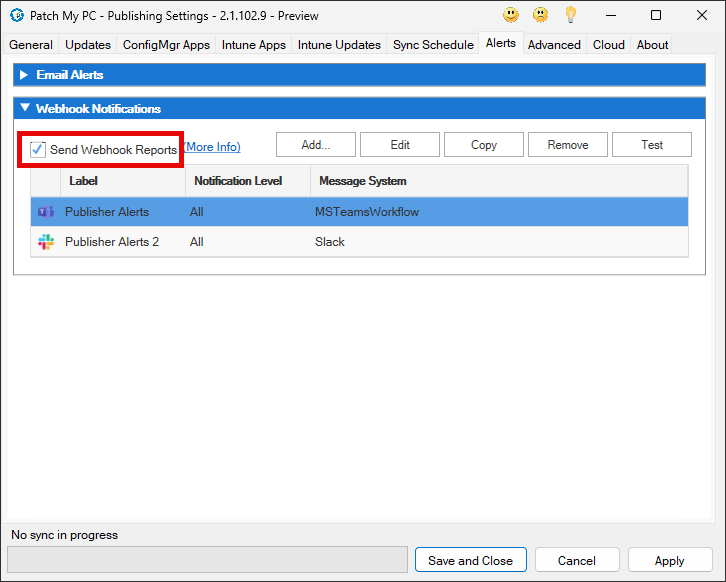The width and height of the screenshot is (726, 582).
Task: Click the Apply button
Action: 670,560
